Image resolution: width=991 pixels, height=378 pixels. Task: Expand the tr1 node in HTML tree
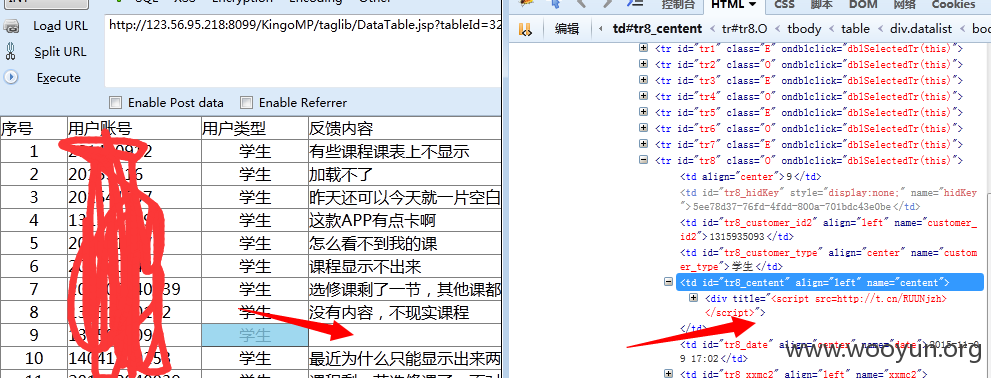(643, 48)
